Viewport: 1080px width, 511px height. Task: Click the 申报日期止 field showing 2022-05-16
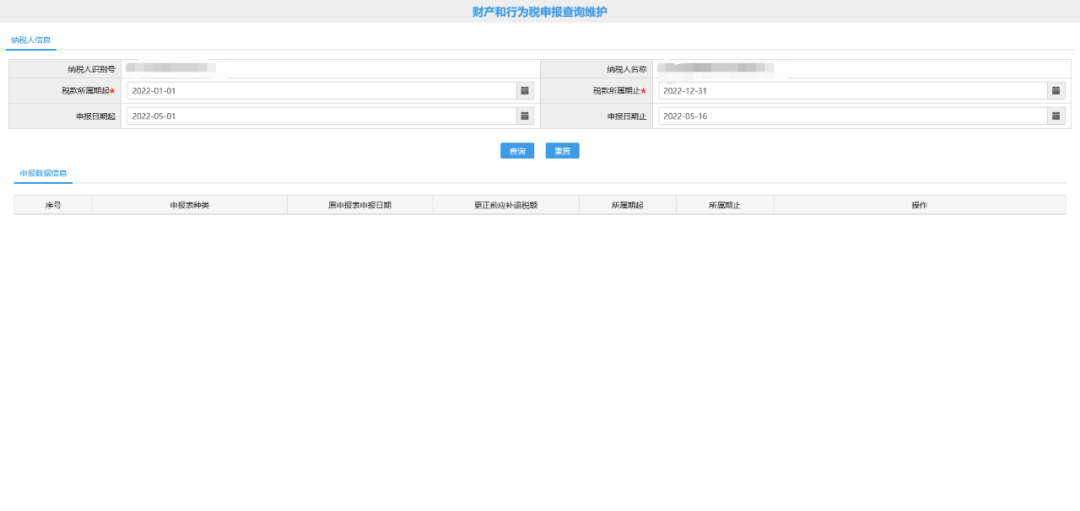pyautogui.click(x=852, y=116)
